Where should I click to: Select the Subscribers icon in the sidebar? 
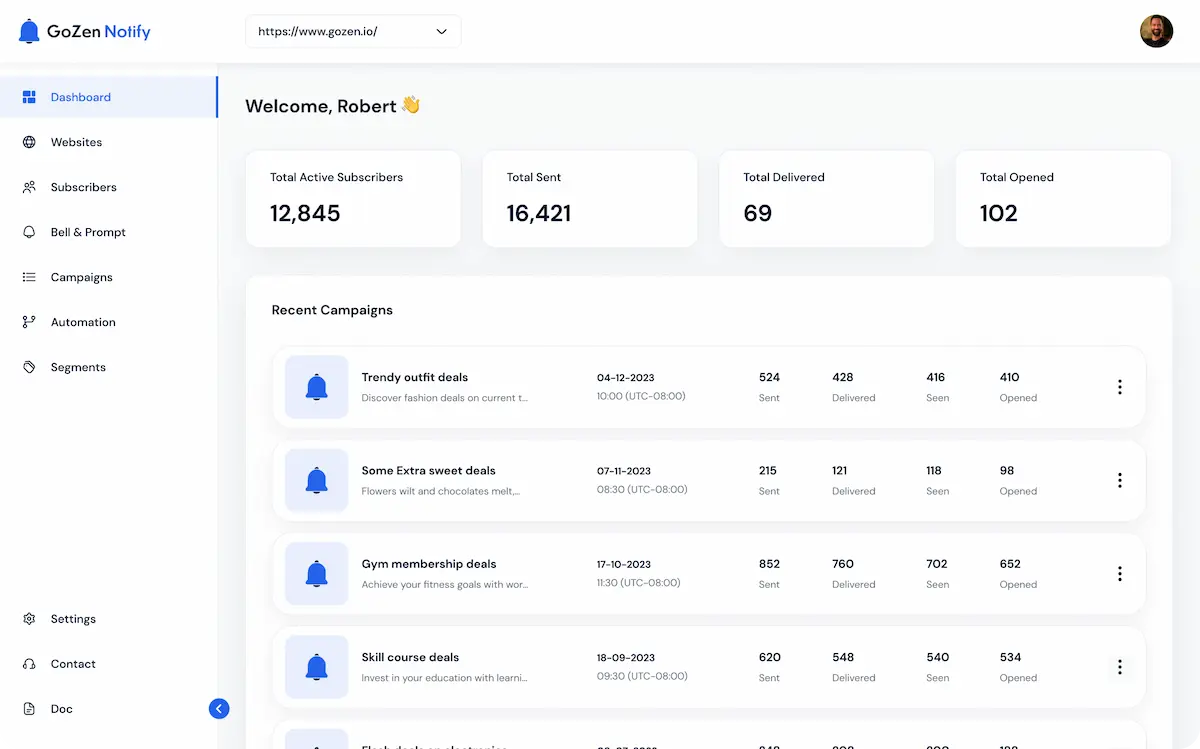pos(28,187)
